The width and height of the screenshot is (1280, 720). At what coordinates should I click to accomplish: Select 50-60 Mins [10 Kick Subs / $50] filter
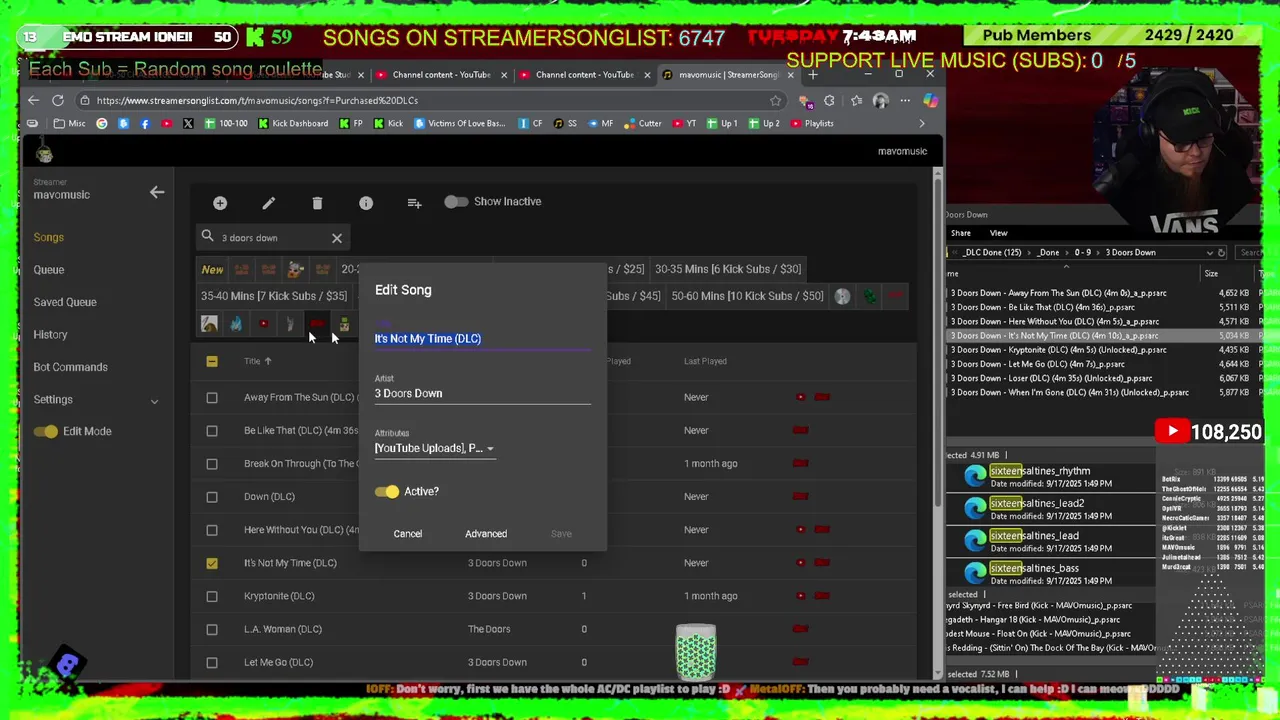tap(748, 296)
